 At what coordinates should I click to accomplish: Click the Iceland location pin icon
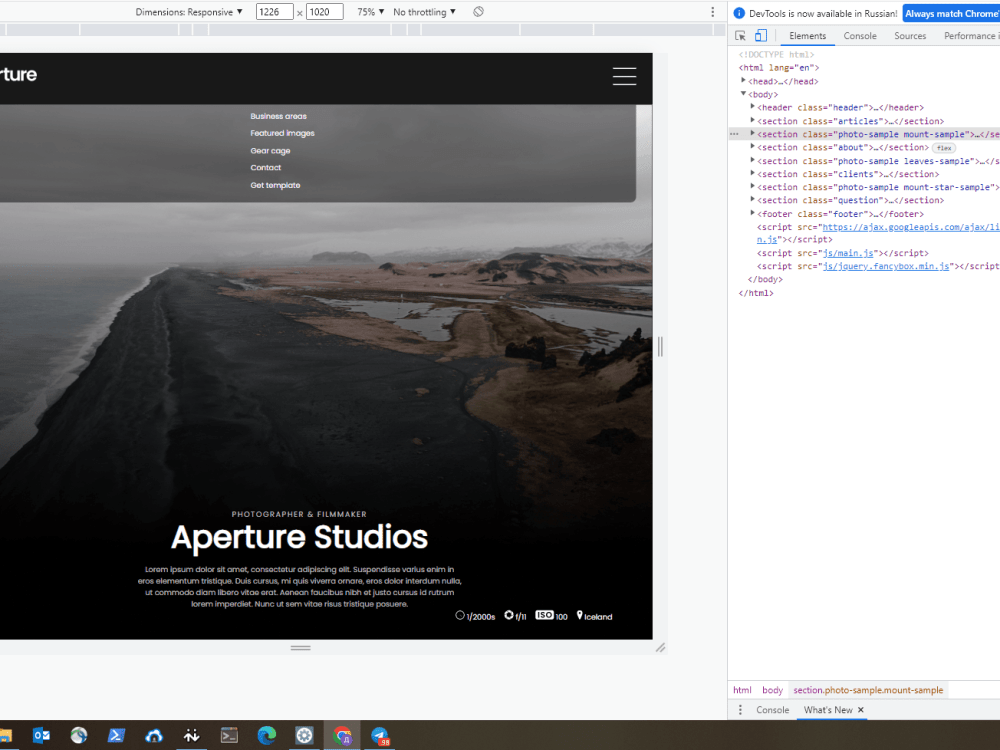(x=579, y=615)
